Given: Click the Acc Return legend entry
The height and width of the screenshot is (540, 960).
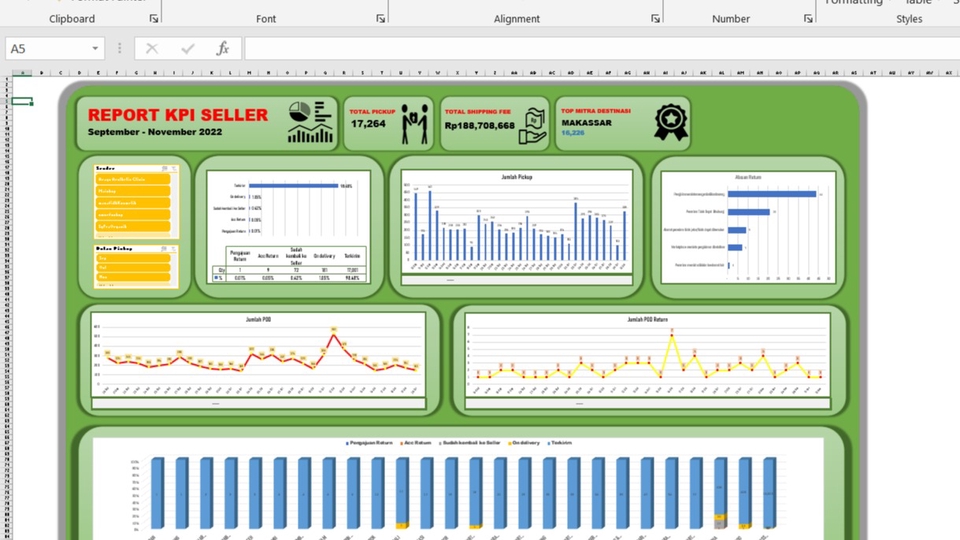Looking at the screenshot, I should coord(416,443).
